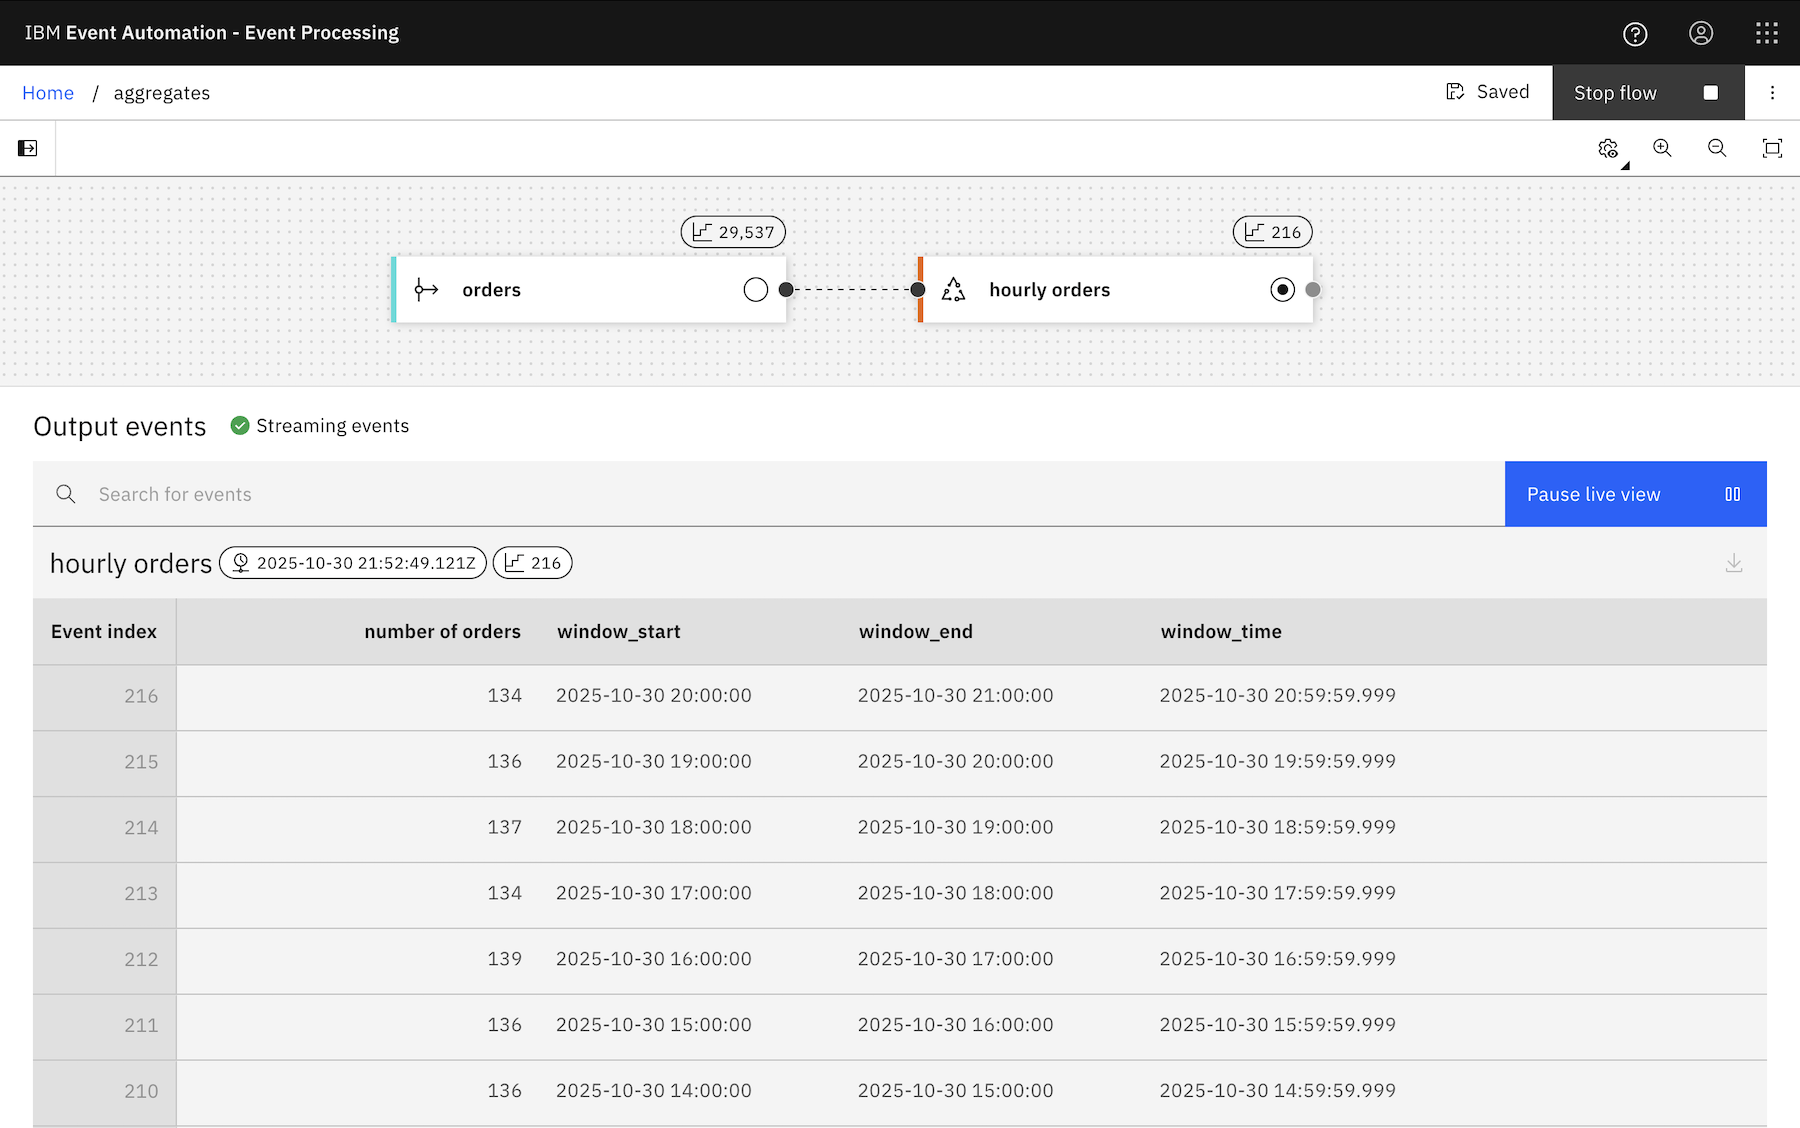The width and height of the screenshot is (1800, 1128).
Task: Open the overflow menu beside Stop flow
Action: 1772,93
